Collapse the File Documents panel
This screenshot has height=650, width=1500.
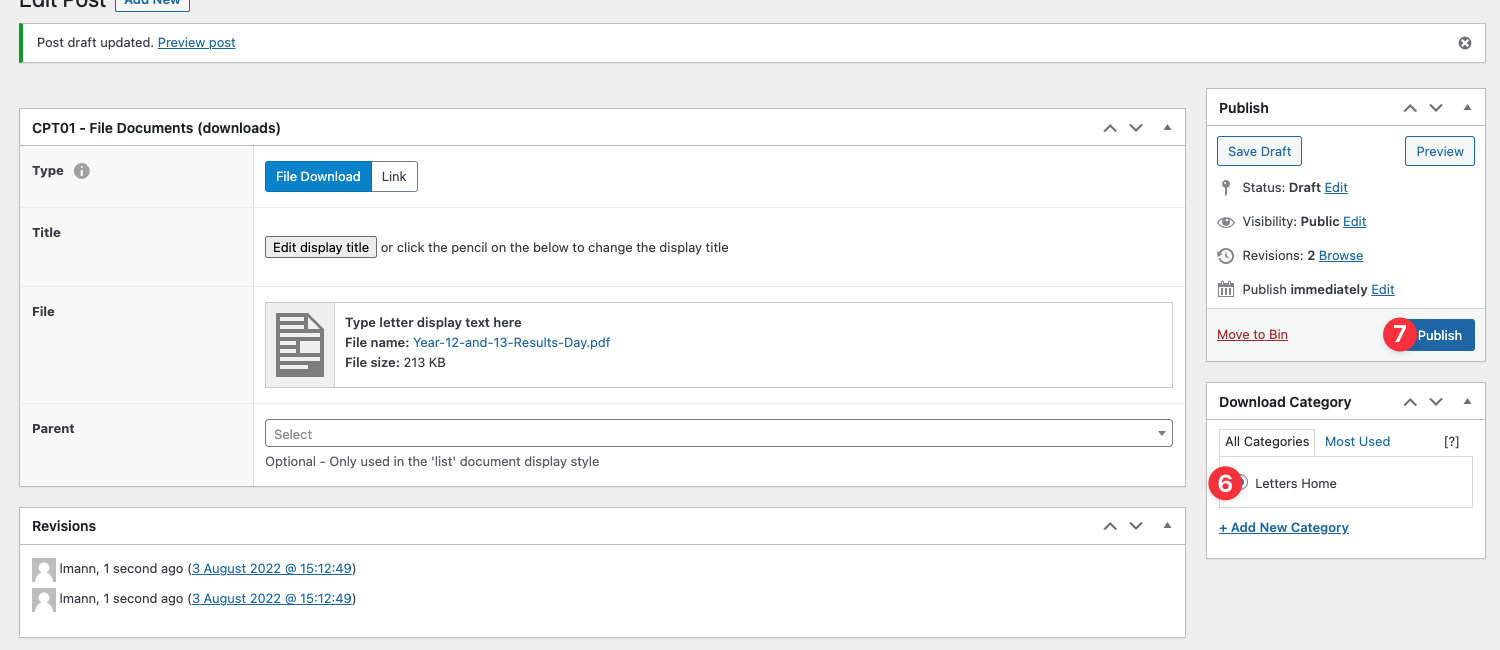(1167, 128)
